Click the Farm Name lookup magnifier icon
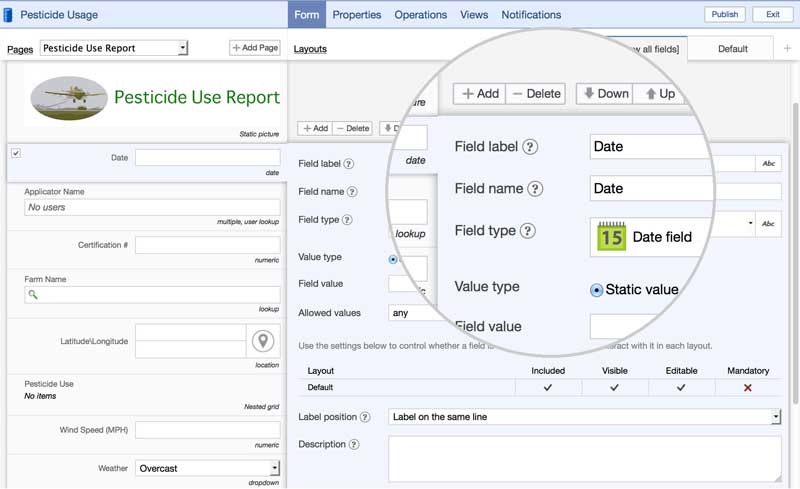800x489 pixels. click(33, 295)
